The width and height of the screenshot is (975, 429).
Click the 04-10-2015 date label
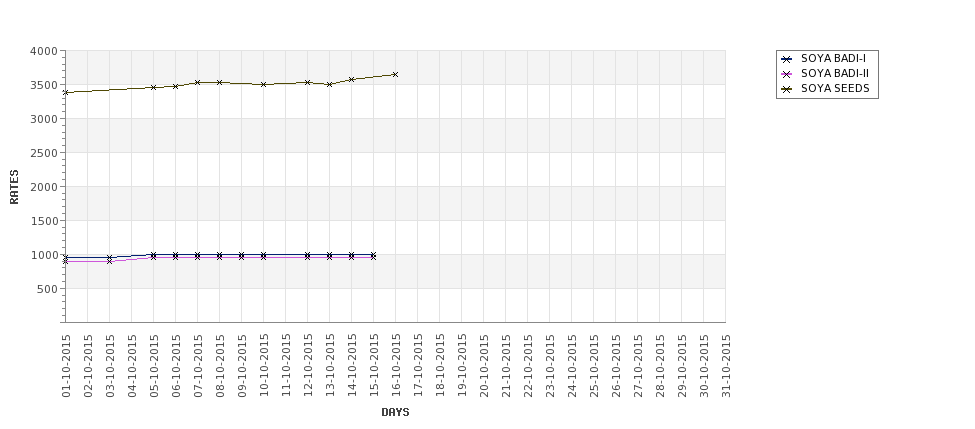132,366
